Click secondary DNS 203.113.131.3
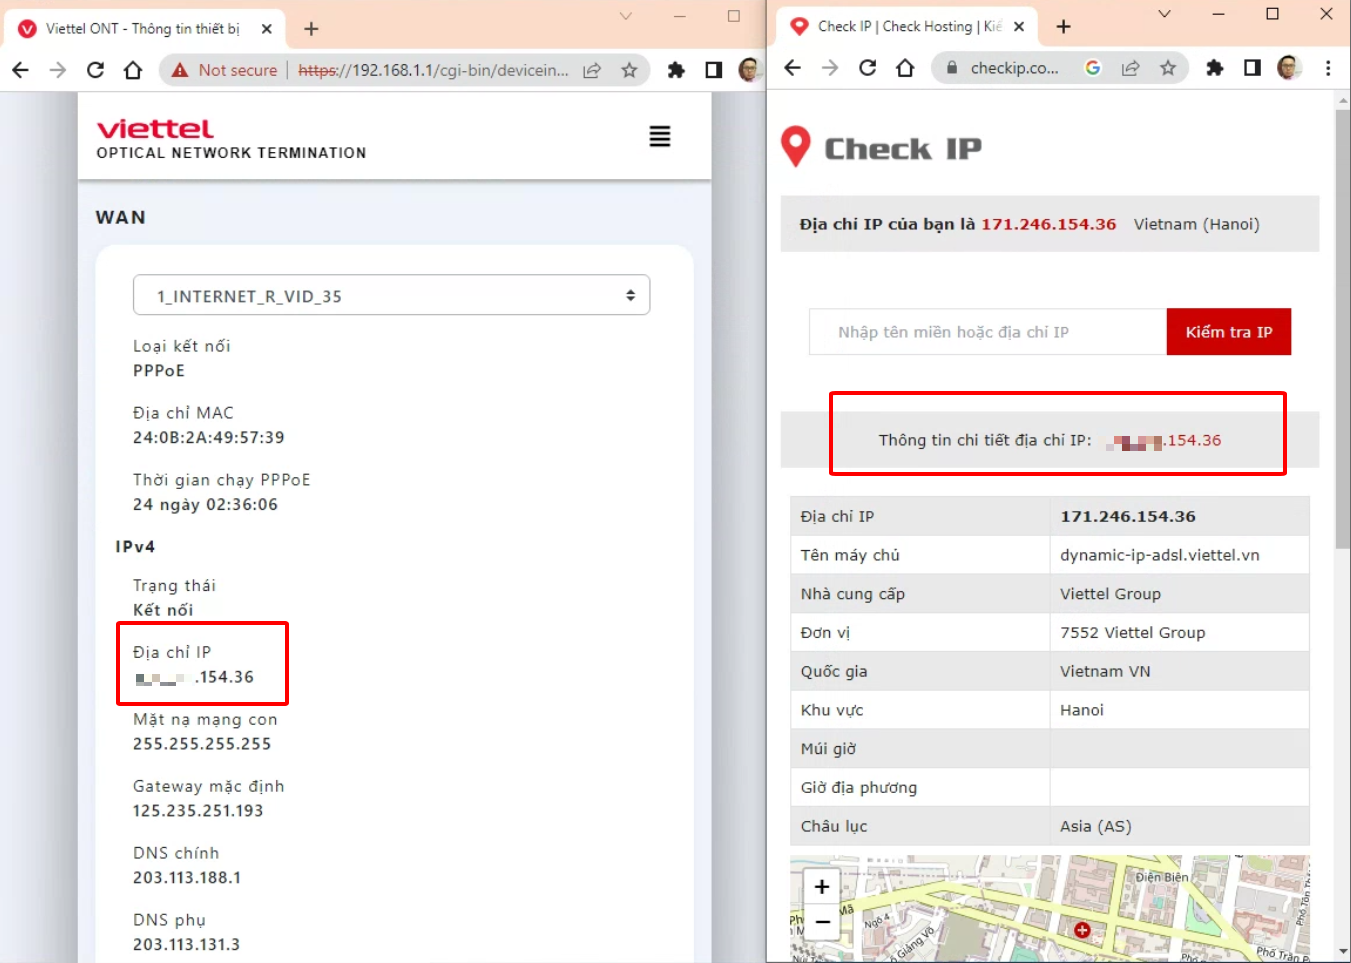This screenshot has height=963, width=1351. [186, 945]
